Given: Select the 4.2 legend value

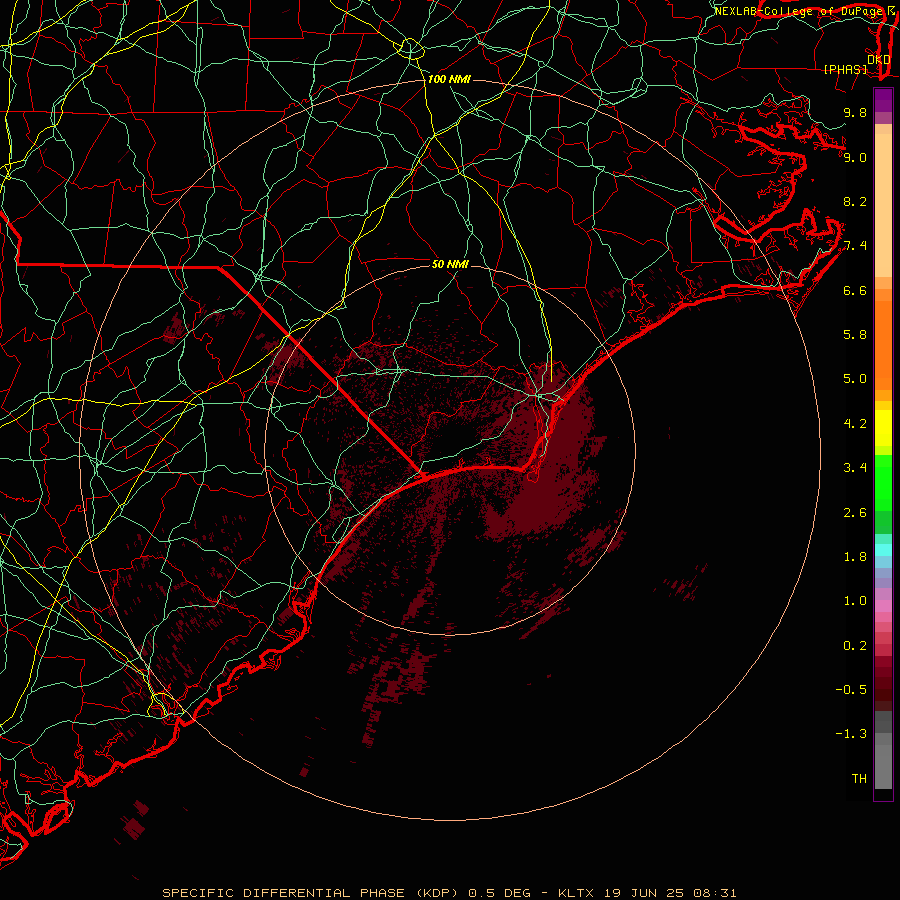Looking at the screenshot, I should point(855,424).
